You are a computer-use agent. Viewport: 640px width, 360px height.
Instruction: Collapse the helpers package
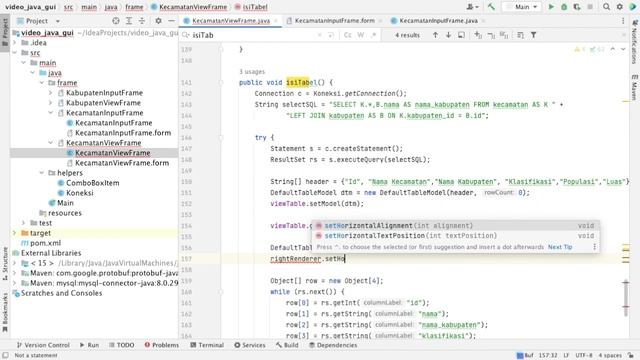42,173
